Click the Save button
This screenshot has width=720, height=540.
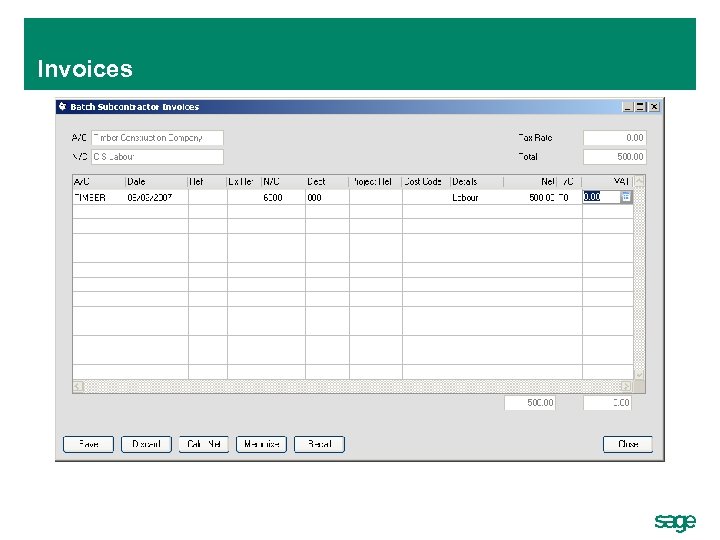88,444
